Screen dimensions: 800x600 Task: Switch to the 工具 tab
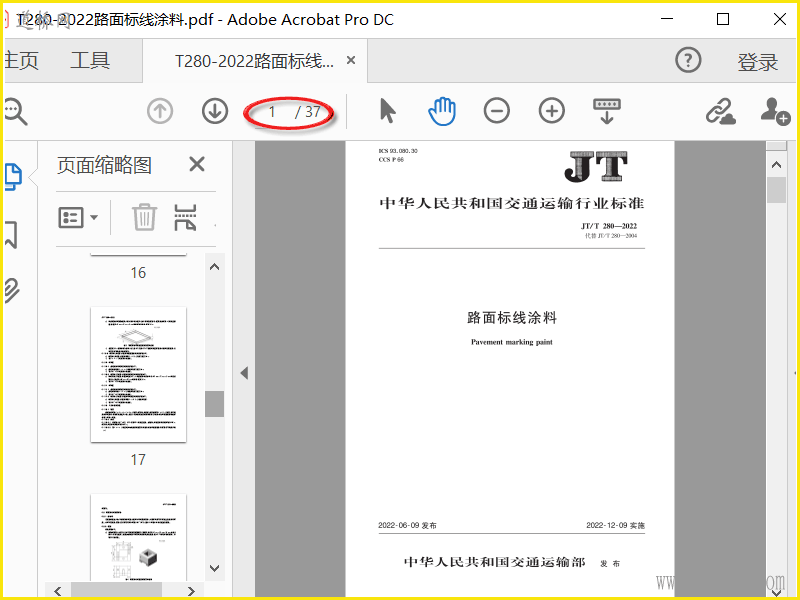coord(90,60)
